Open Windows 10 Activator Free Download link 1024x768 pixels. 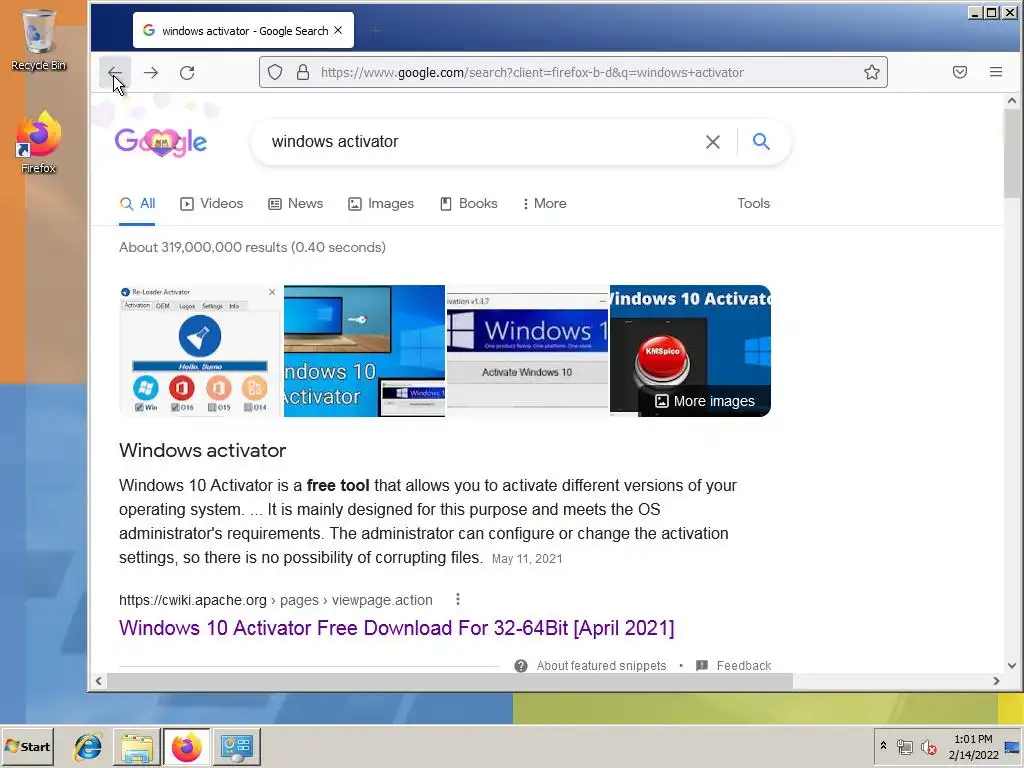click(x=396, y=628)
